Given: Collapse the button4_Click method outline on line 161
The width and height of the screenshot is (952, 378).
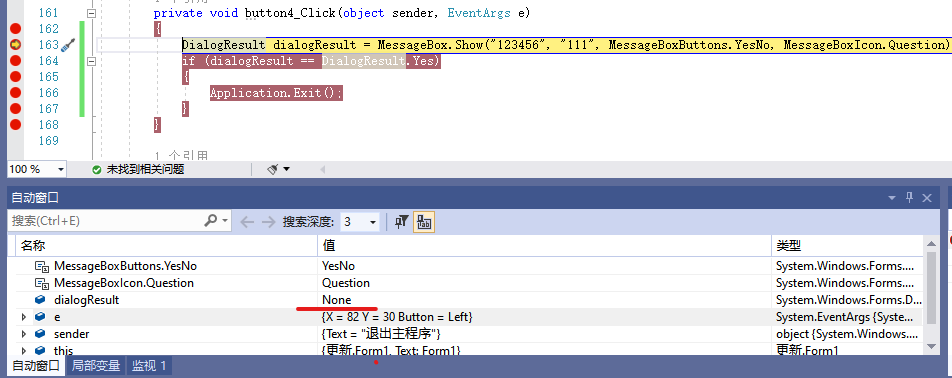Looking at the screenshot, I should click(x=92, y=13).
